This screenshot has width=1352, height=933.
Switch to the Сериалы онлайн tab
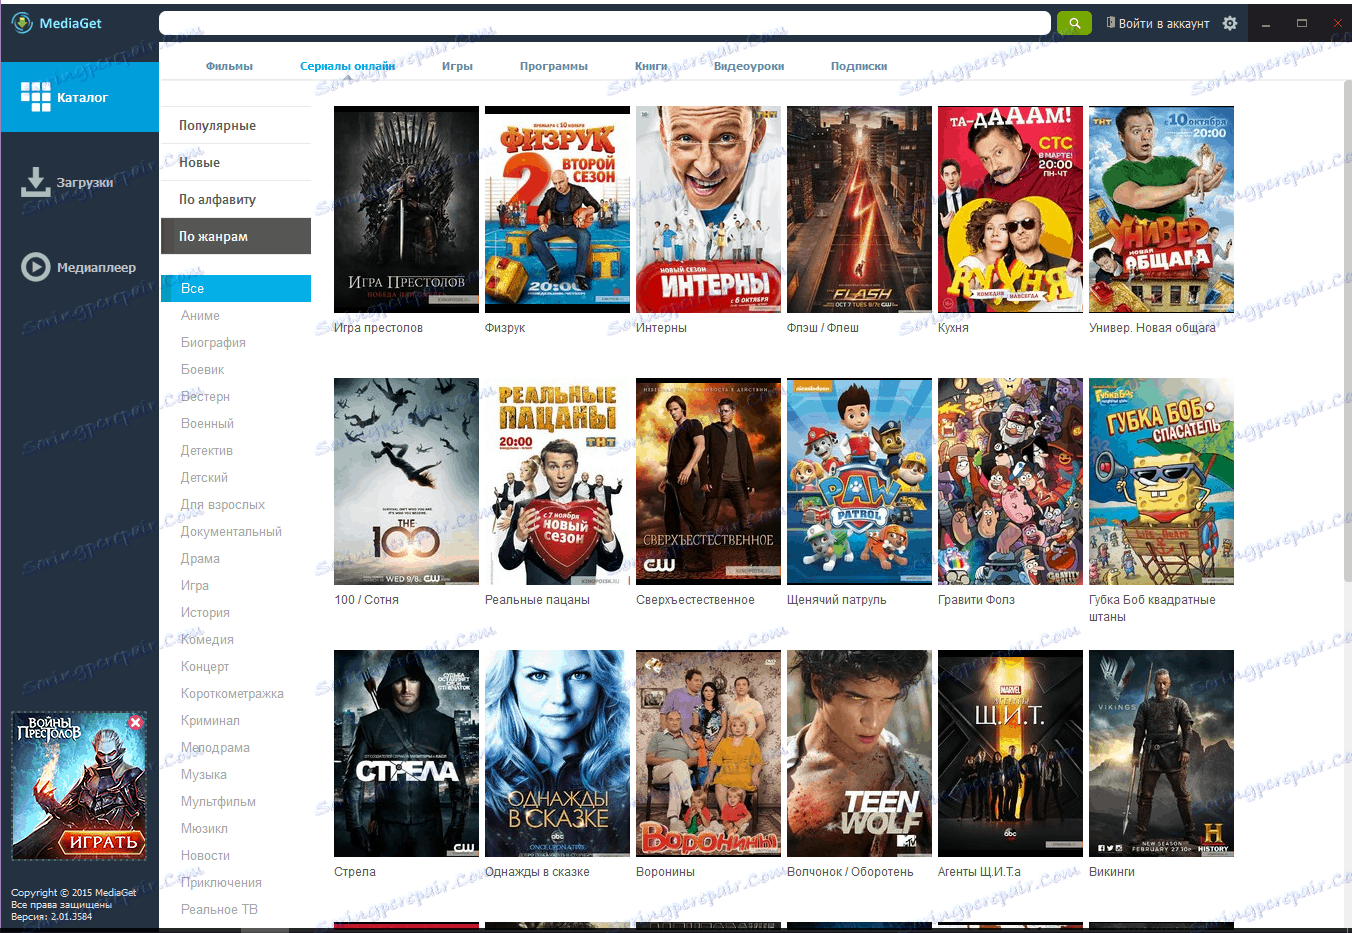(x=347, y=66)
